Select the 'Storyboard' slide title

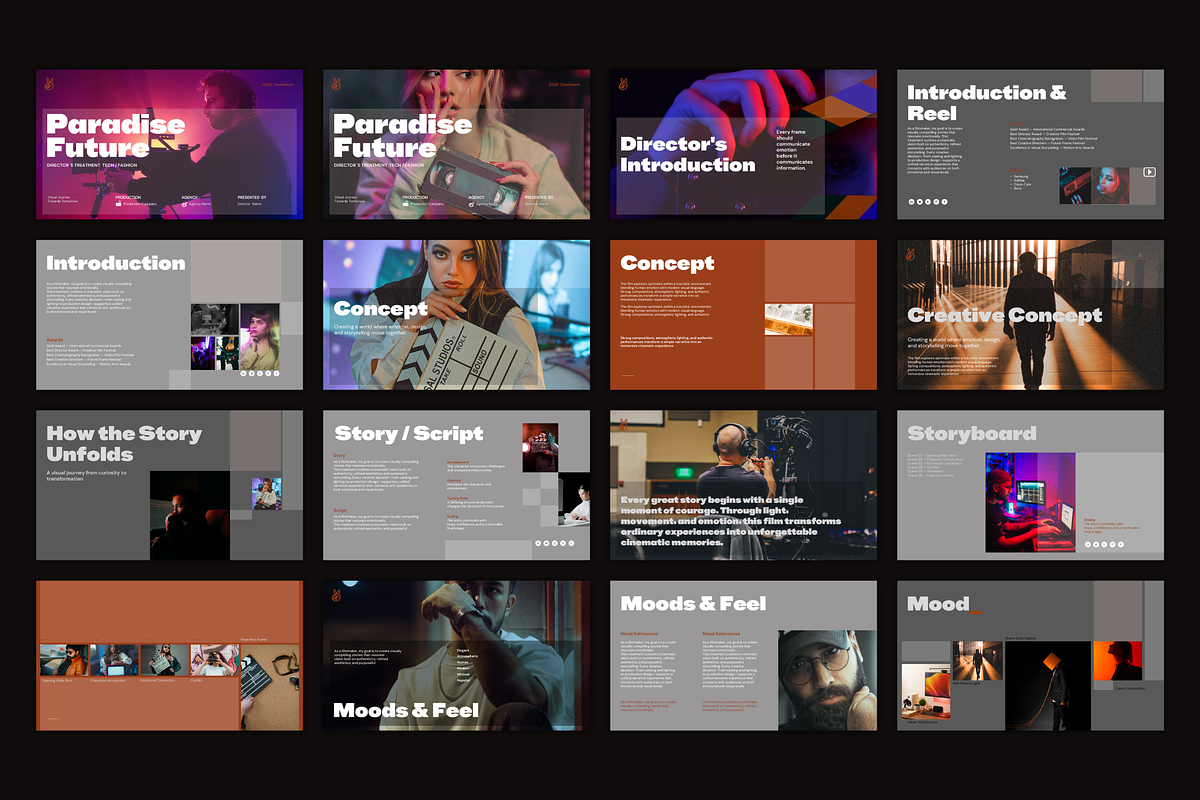(971, 433)
